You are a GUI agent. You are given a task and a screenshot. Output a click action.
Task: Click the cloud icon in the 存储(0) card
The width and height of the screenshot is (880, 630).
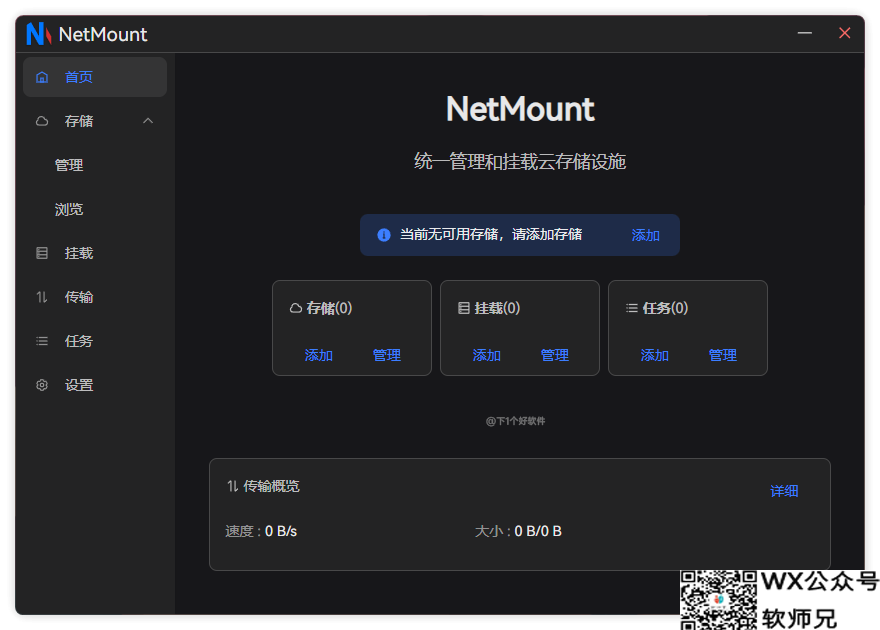click(x=296, y=308)
